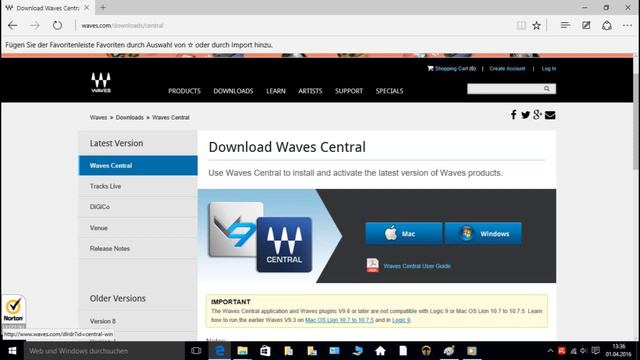The image size is (640, 360).
Task: Click the site search magnifier icon
Action: click(547, 89)
